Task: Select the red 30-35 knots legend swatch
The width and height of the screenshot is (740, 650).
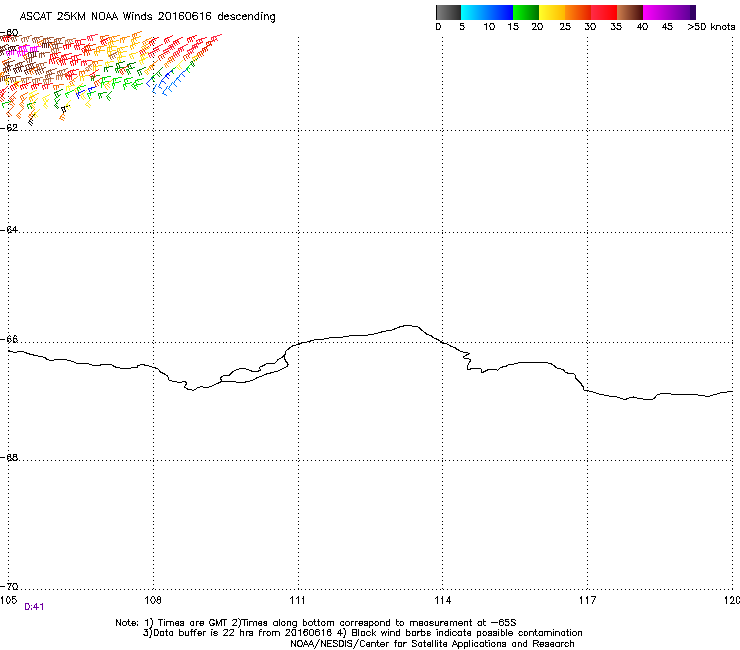Action: (604, 12)
